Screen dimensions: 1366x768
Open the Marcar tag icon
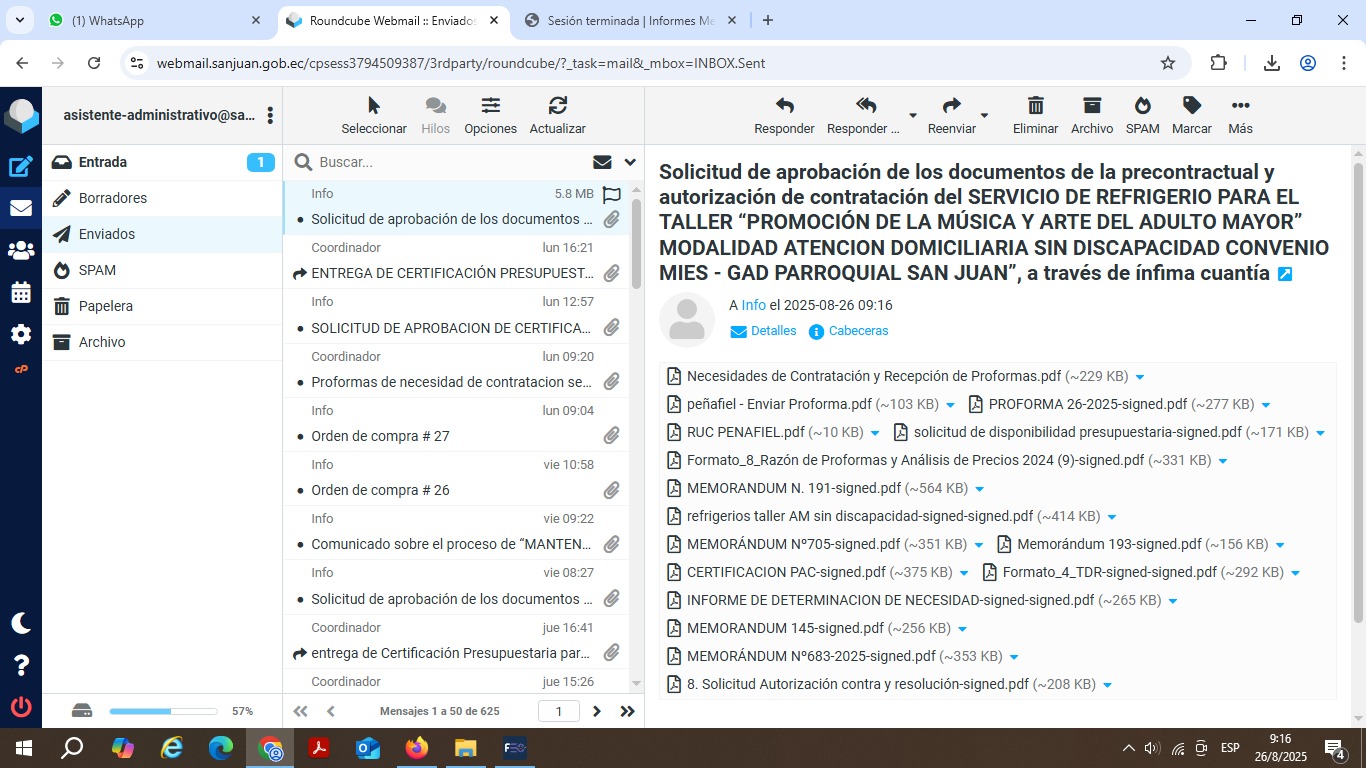[1191, 106]
